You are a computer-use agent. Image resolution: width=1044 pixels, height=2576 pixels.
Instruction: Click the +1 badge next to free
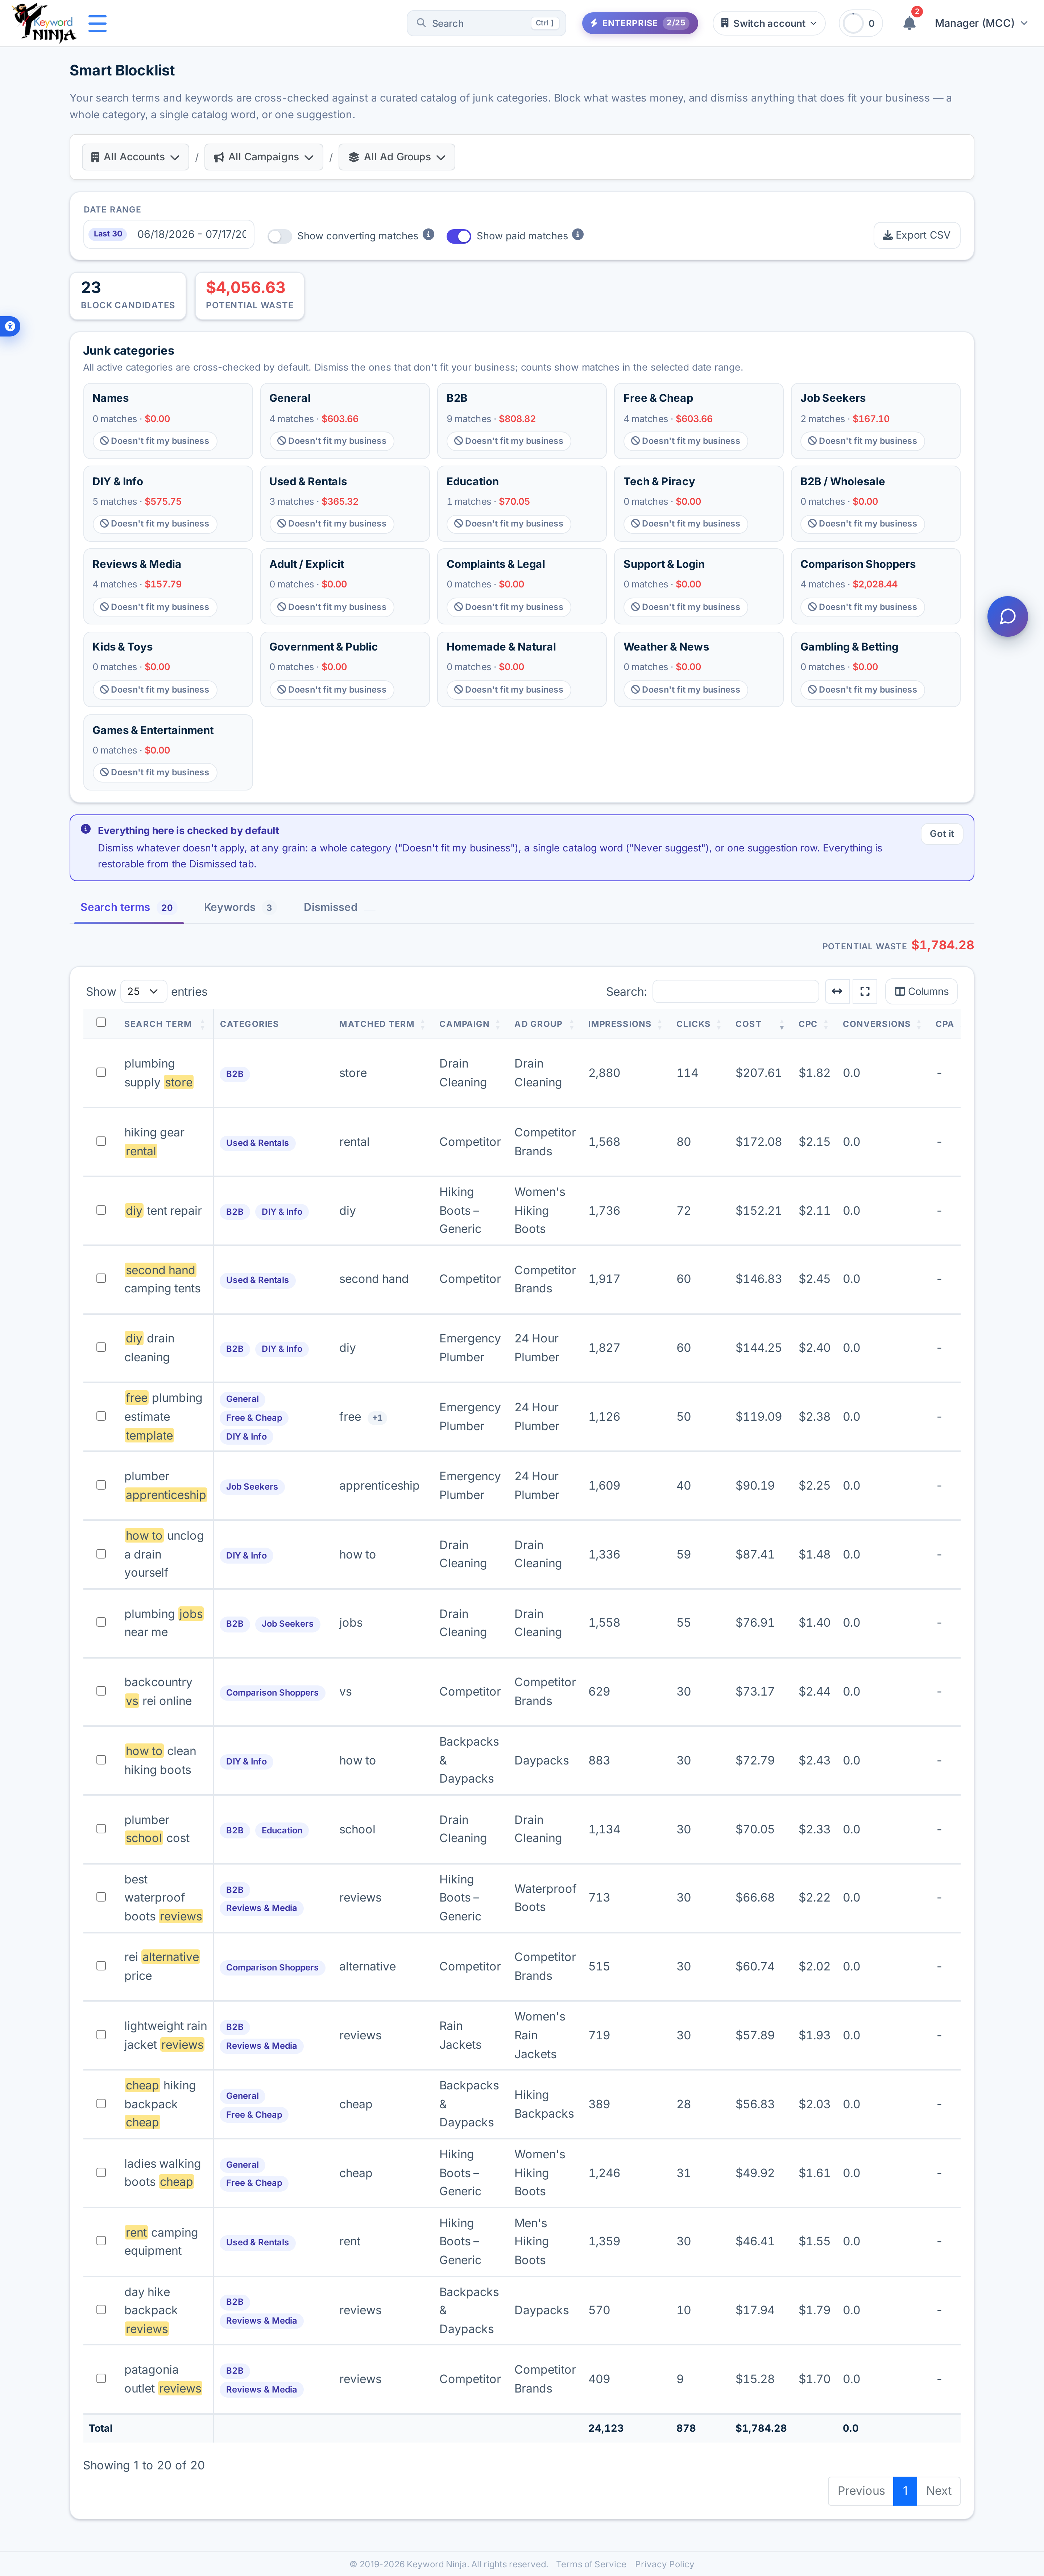(x=377, y=1417)
